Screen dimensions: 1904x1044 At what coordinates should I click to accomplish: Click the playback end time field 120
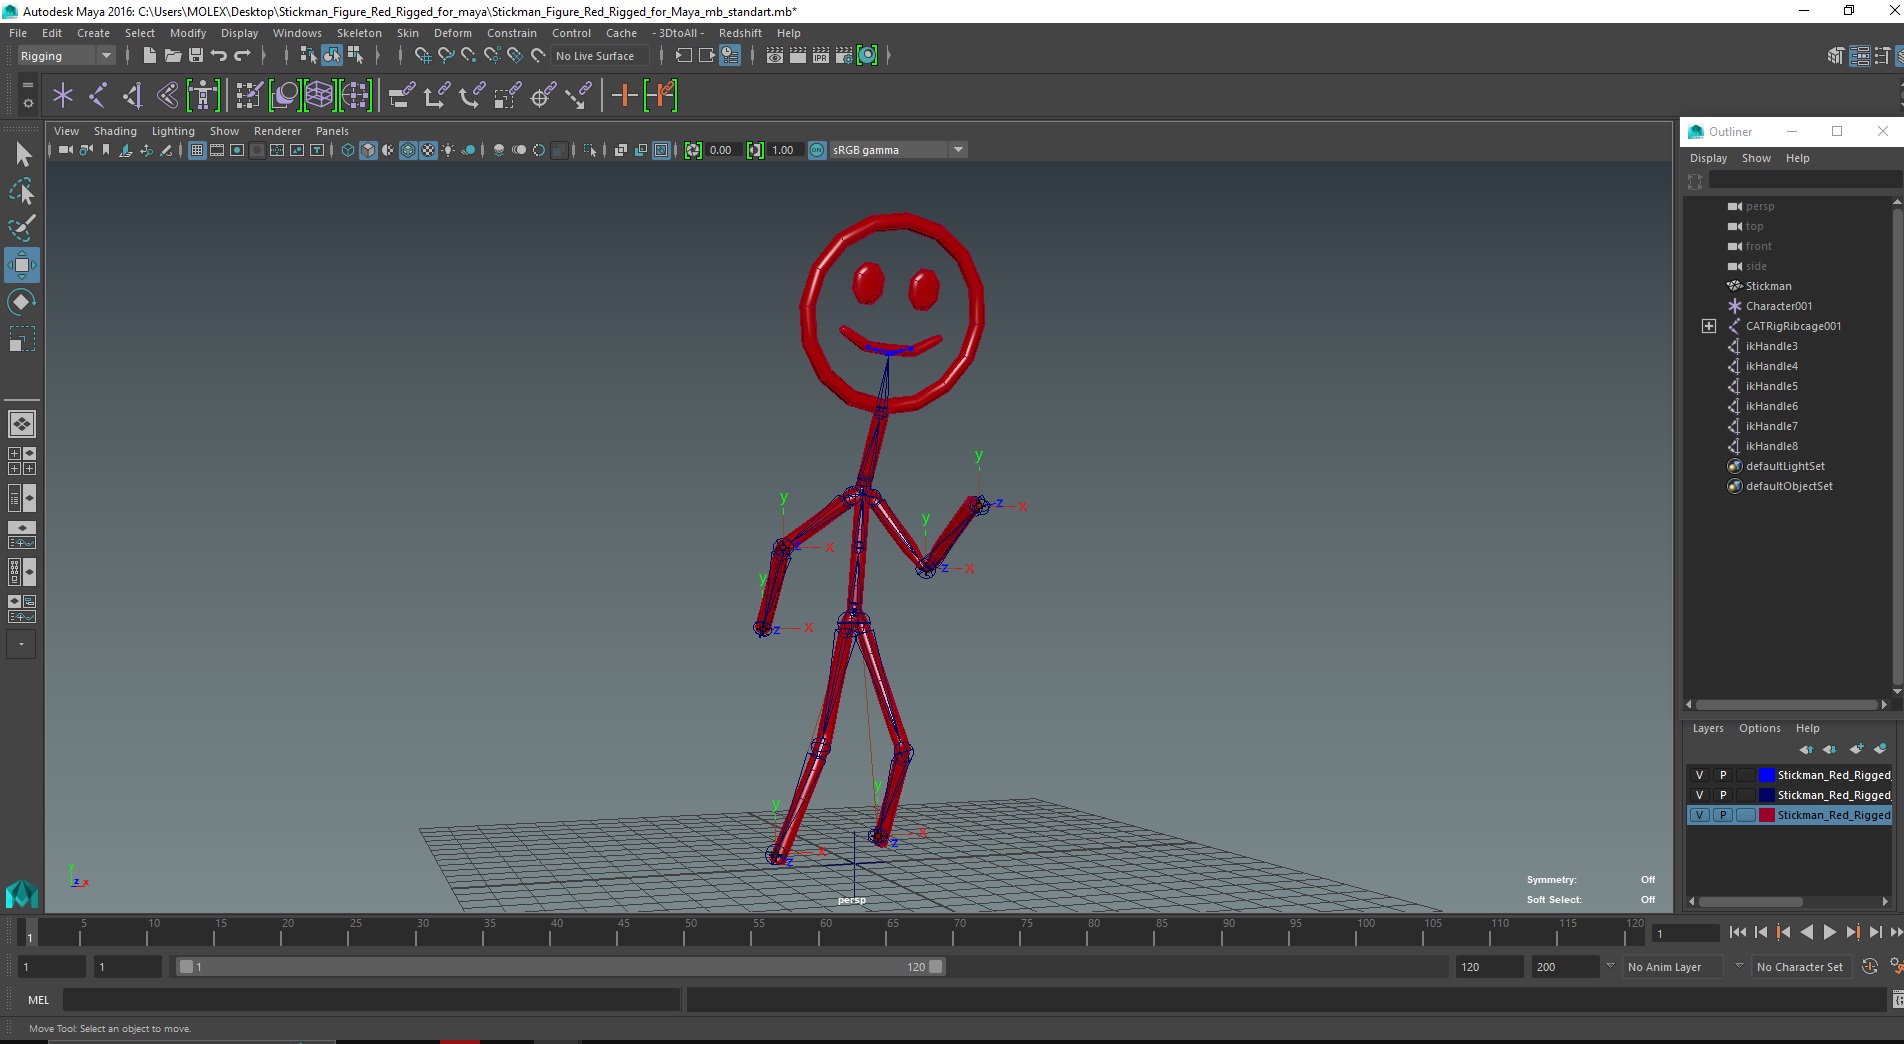click(x=1488, y=967)
